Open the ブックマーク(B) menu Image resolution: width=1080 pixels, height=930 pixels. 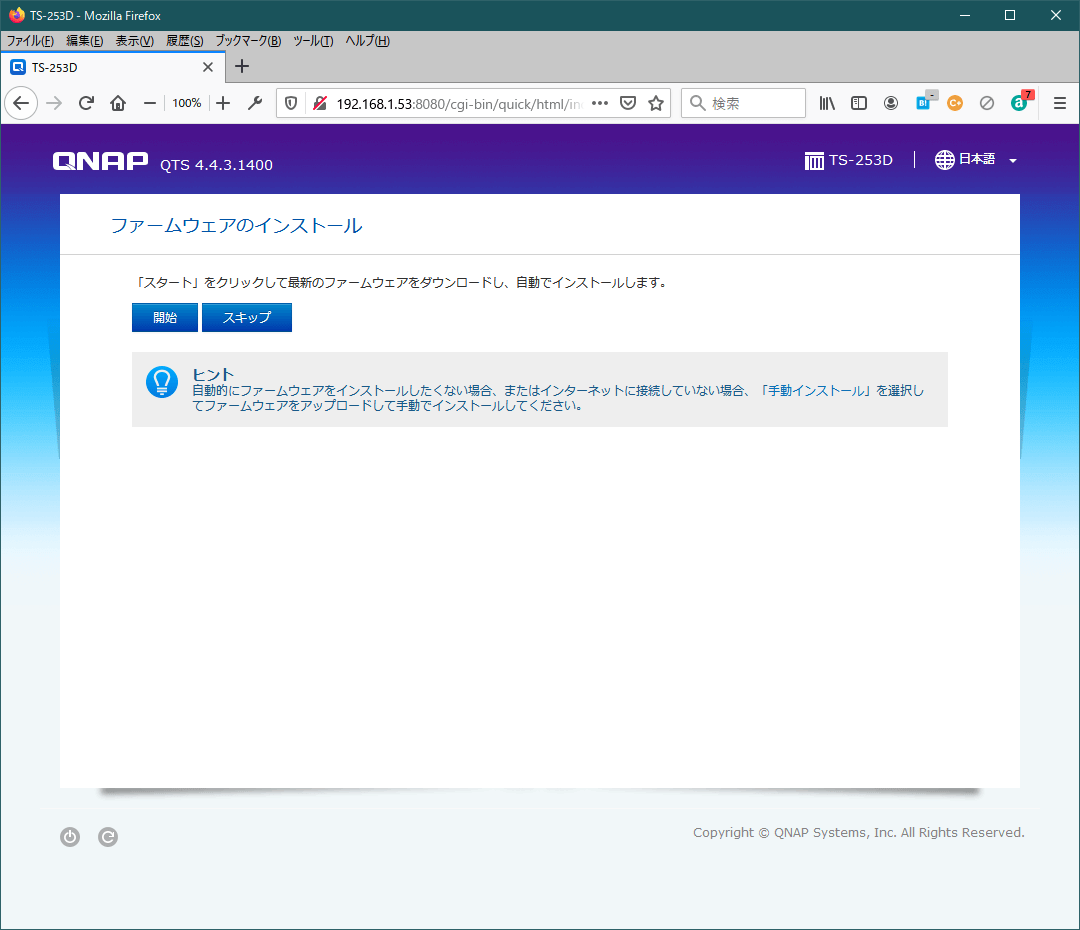[x=248, y=41]
